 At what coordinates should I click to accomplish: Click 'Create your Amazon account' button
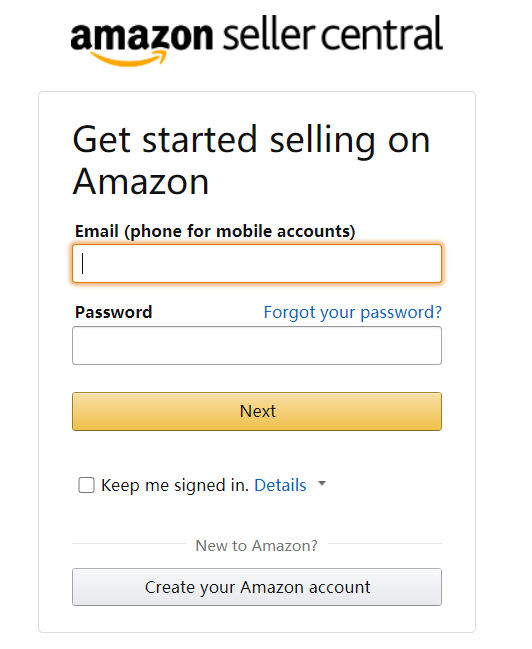pyautogui.click(x=257, y=587)
